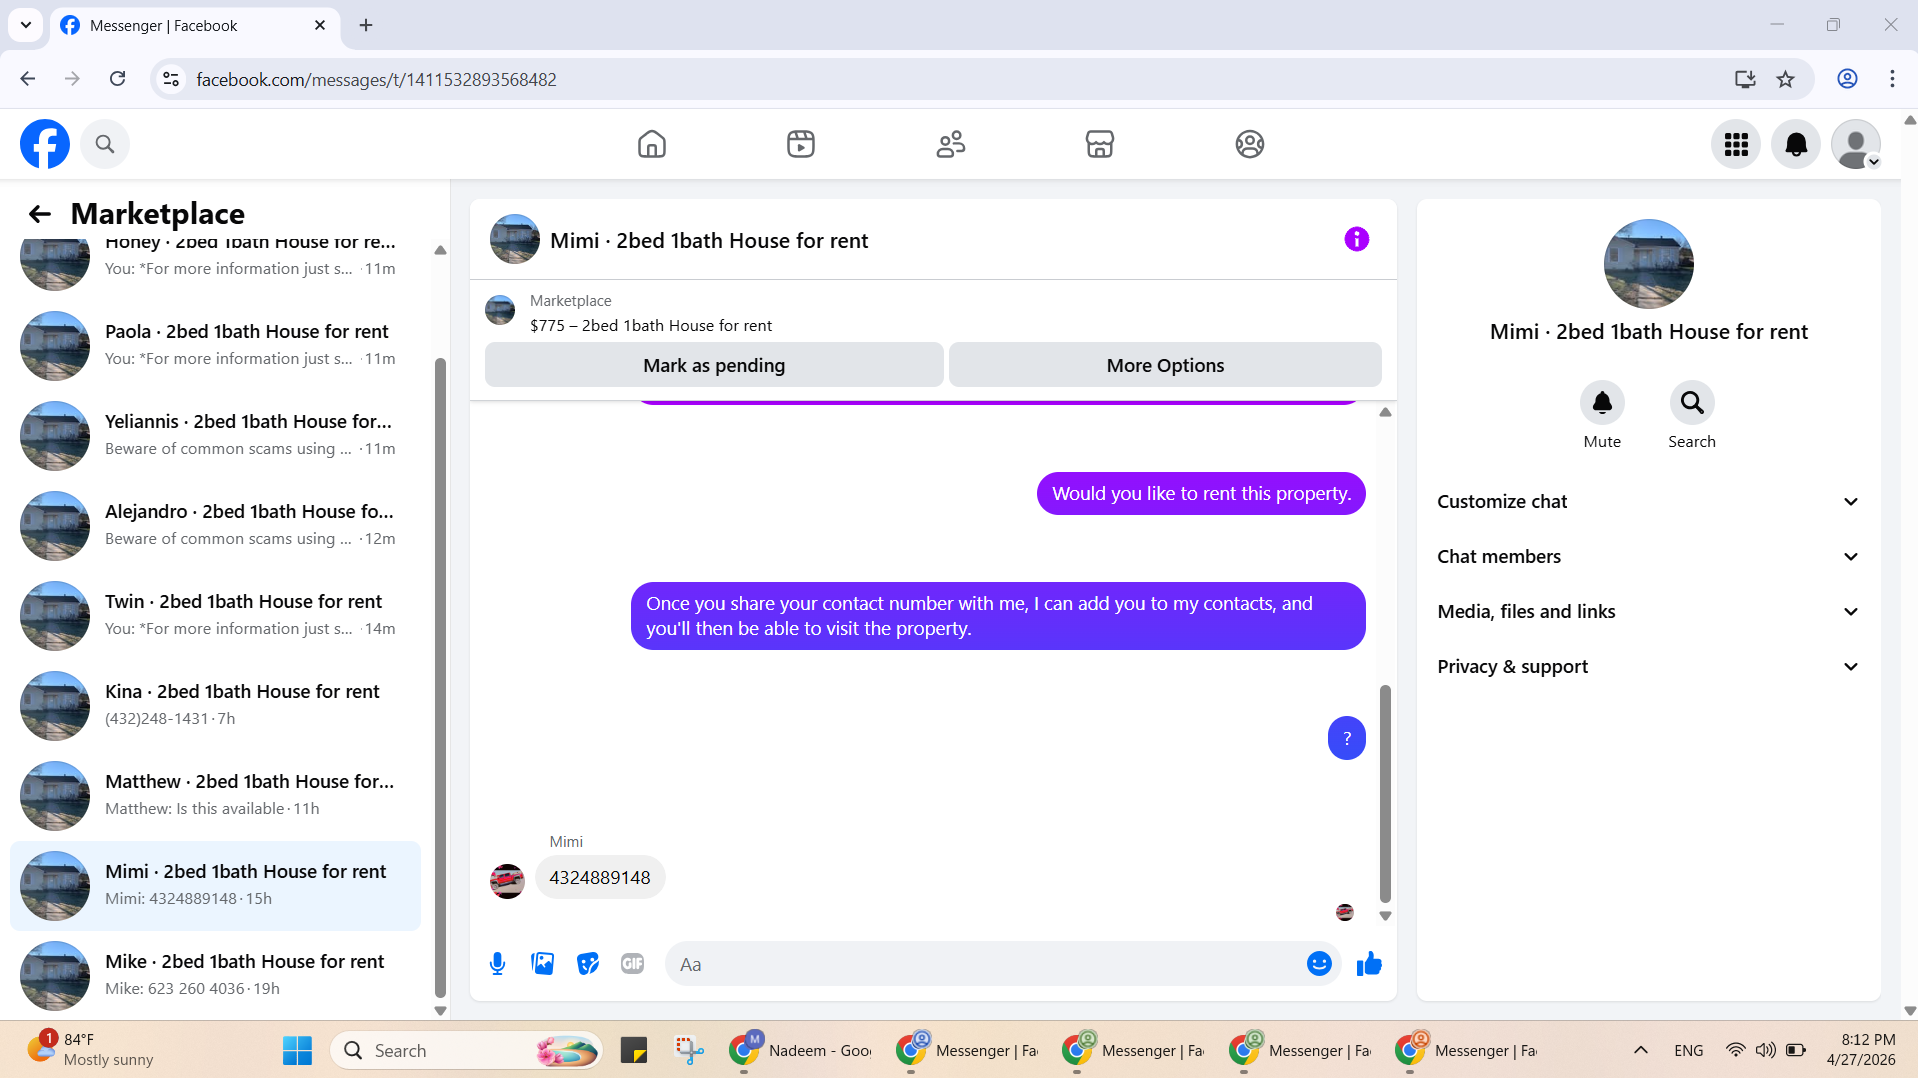Type in the Aa message field
The height and width of the screenshot is (1078, 1918).
click(x=985, y=964)
